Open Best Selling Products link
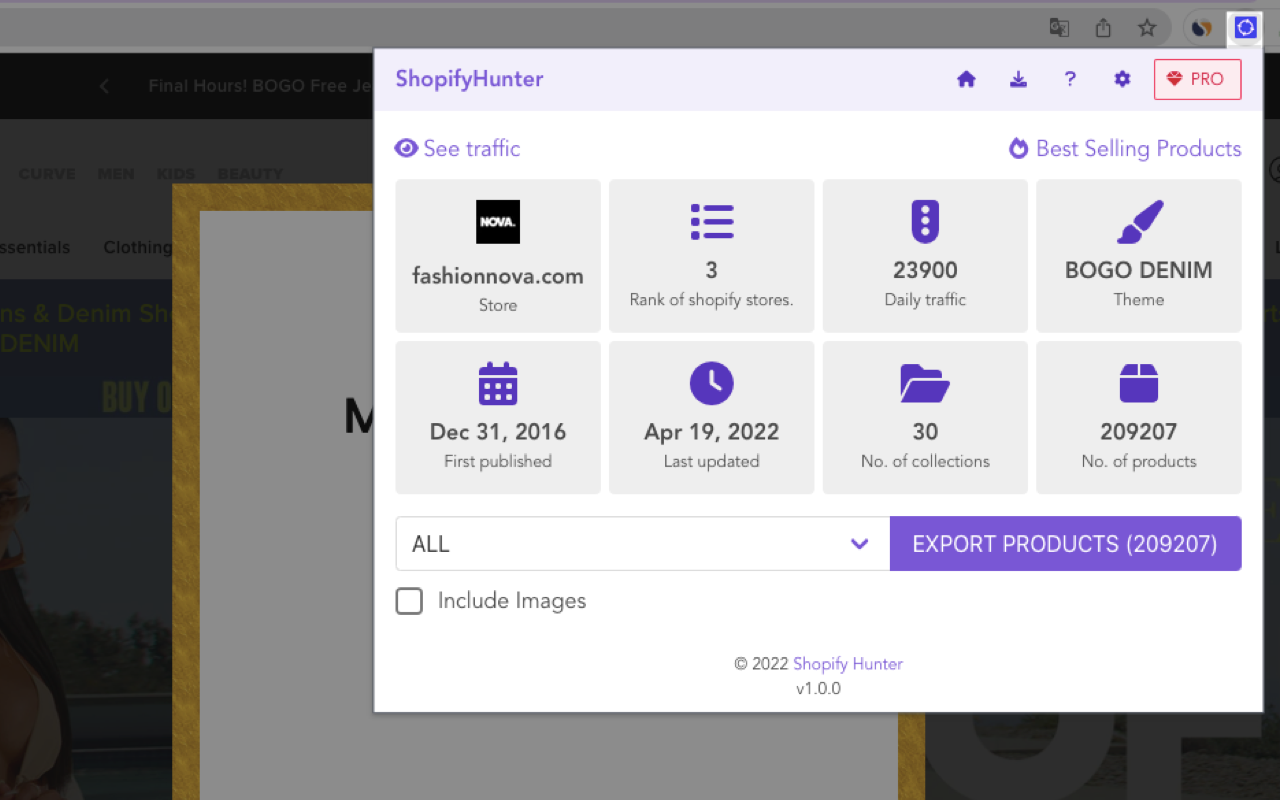Screen dimensions: 1280x800 click(1125, 149)
